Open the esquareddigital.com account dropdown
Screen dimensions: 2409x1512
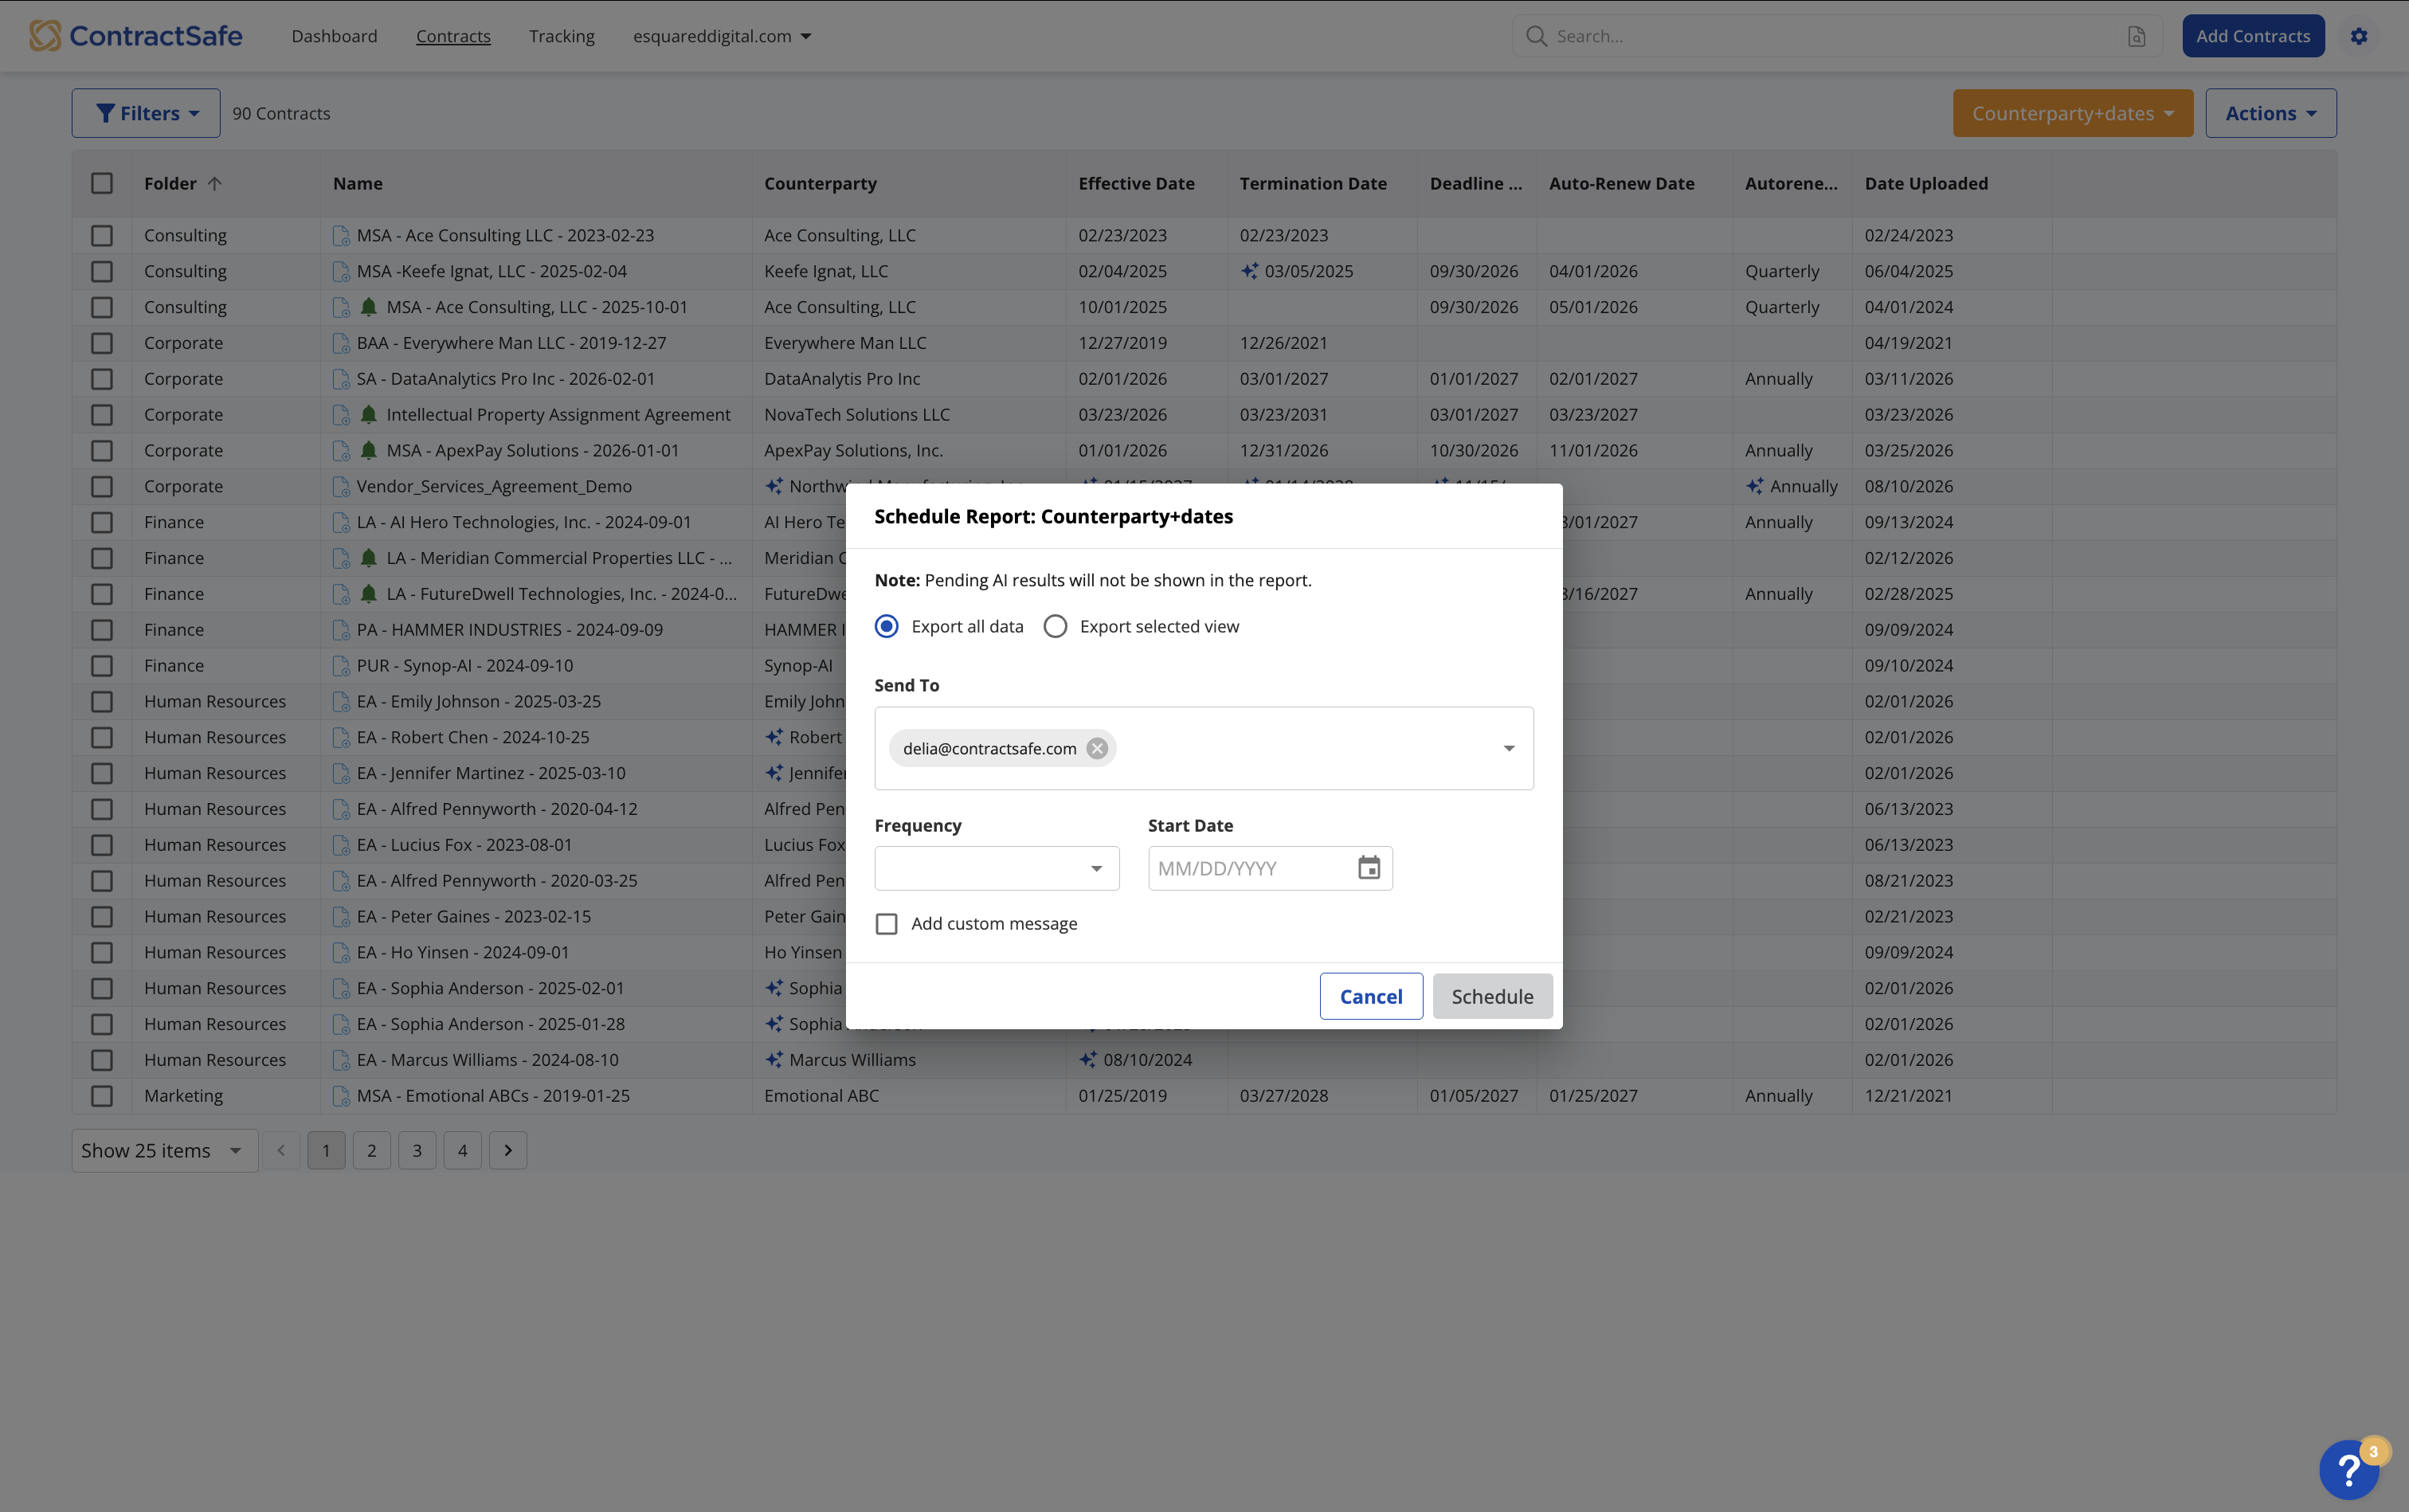[722, 36]
